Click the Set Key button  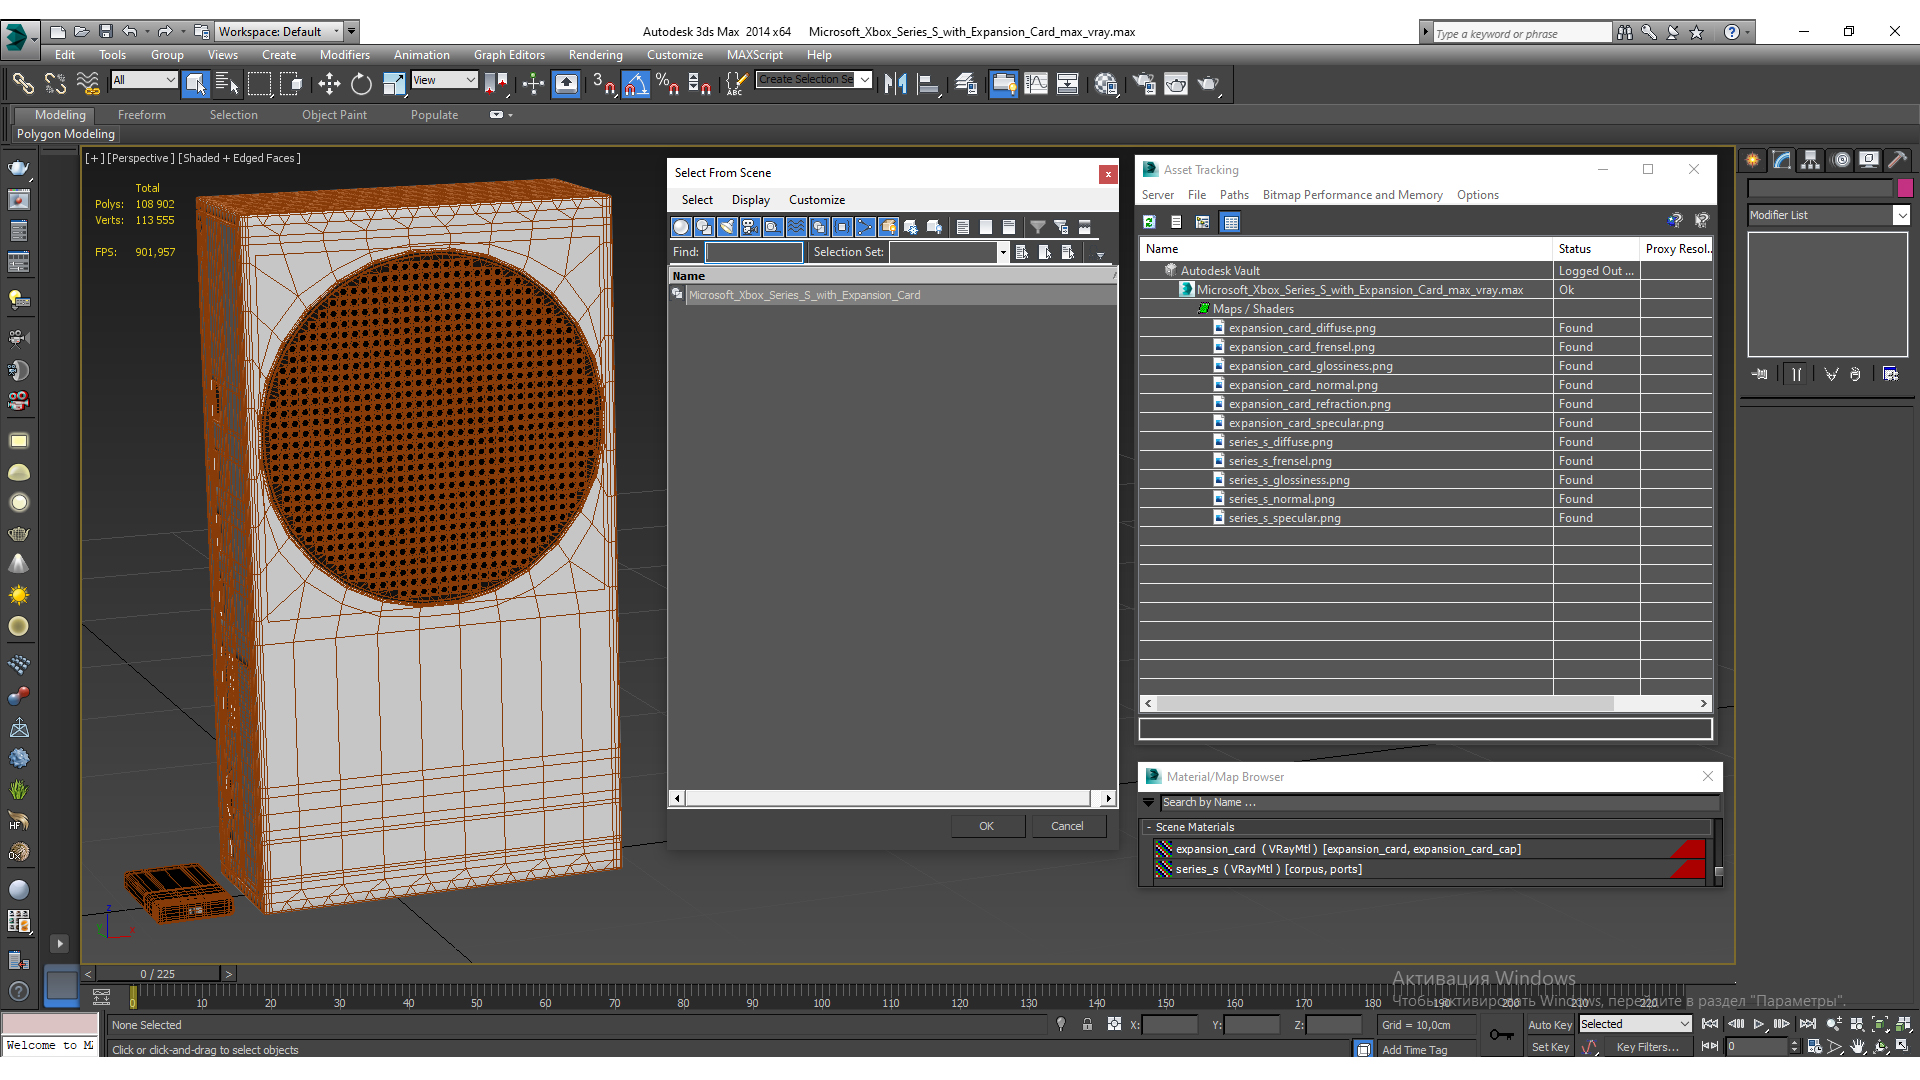pyautogui.click(x=1549, y=1047)
